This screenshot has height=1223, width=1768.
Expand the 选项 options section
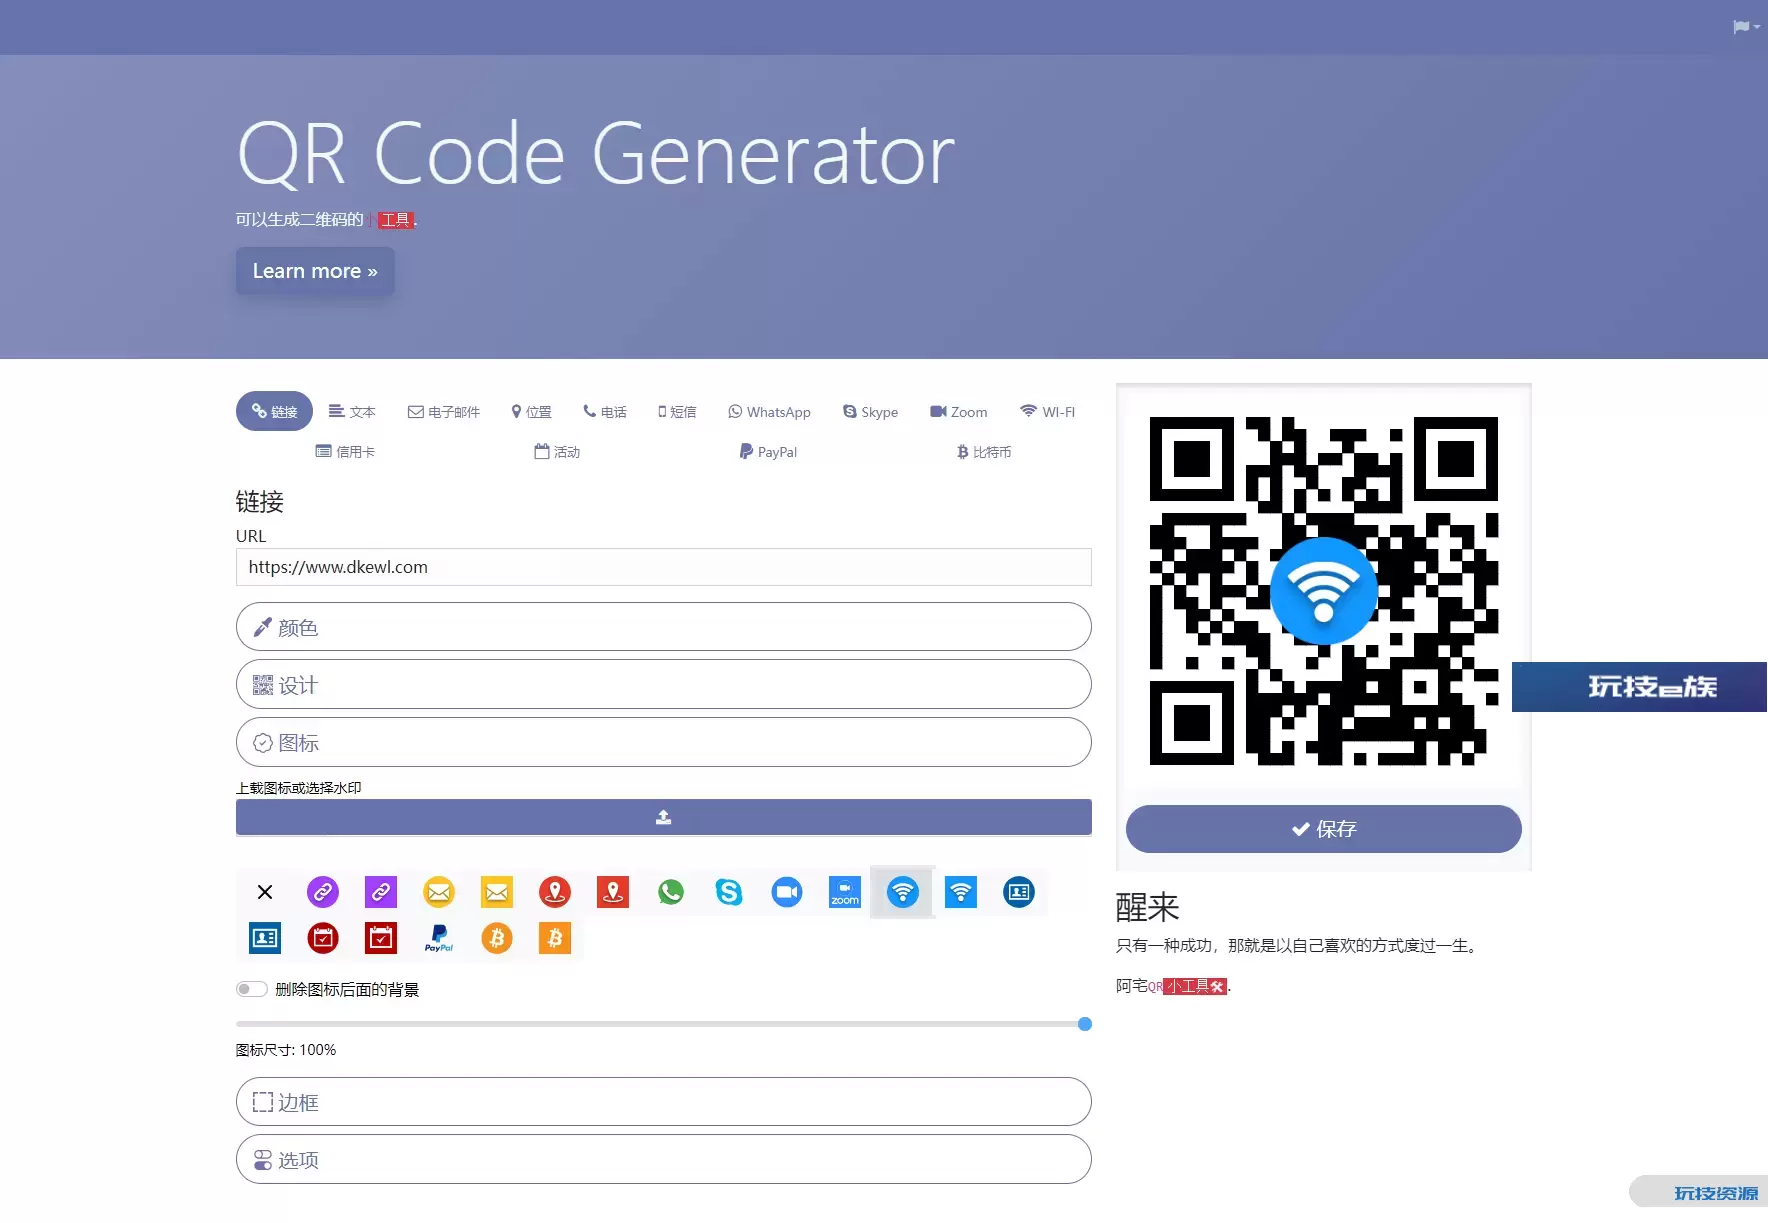click(x=663, y=1160)
